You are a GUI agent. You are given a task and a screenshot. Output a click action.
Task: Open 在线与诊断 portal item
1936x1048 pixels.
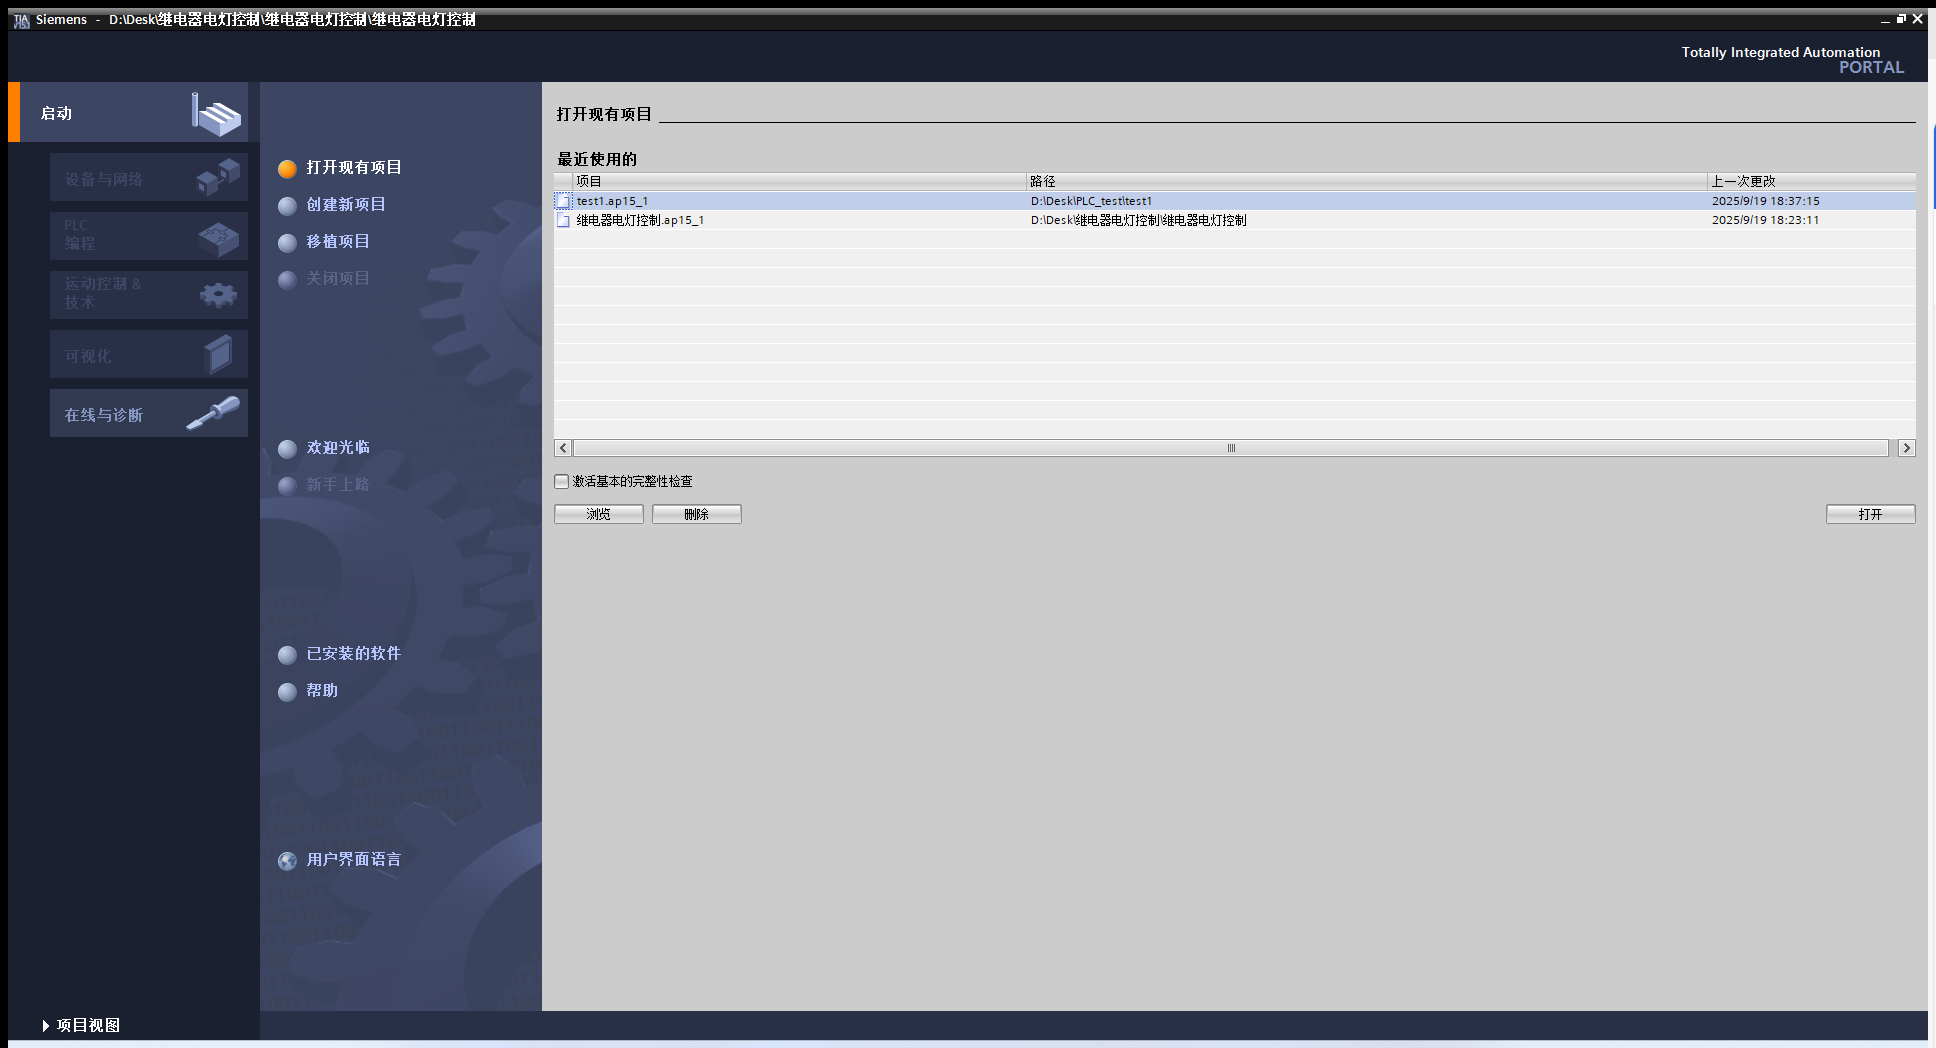(x=148, y=413)
